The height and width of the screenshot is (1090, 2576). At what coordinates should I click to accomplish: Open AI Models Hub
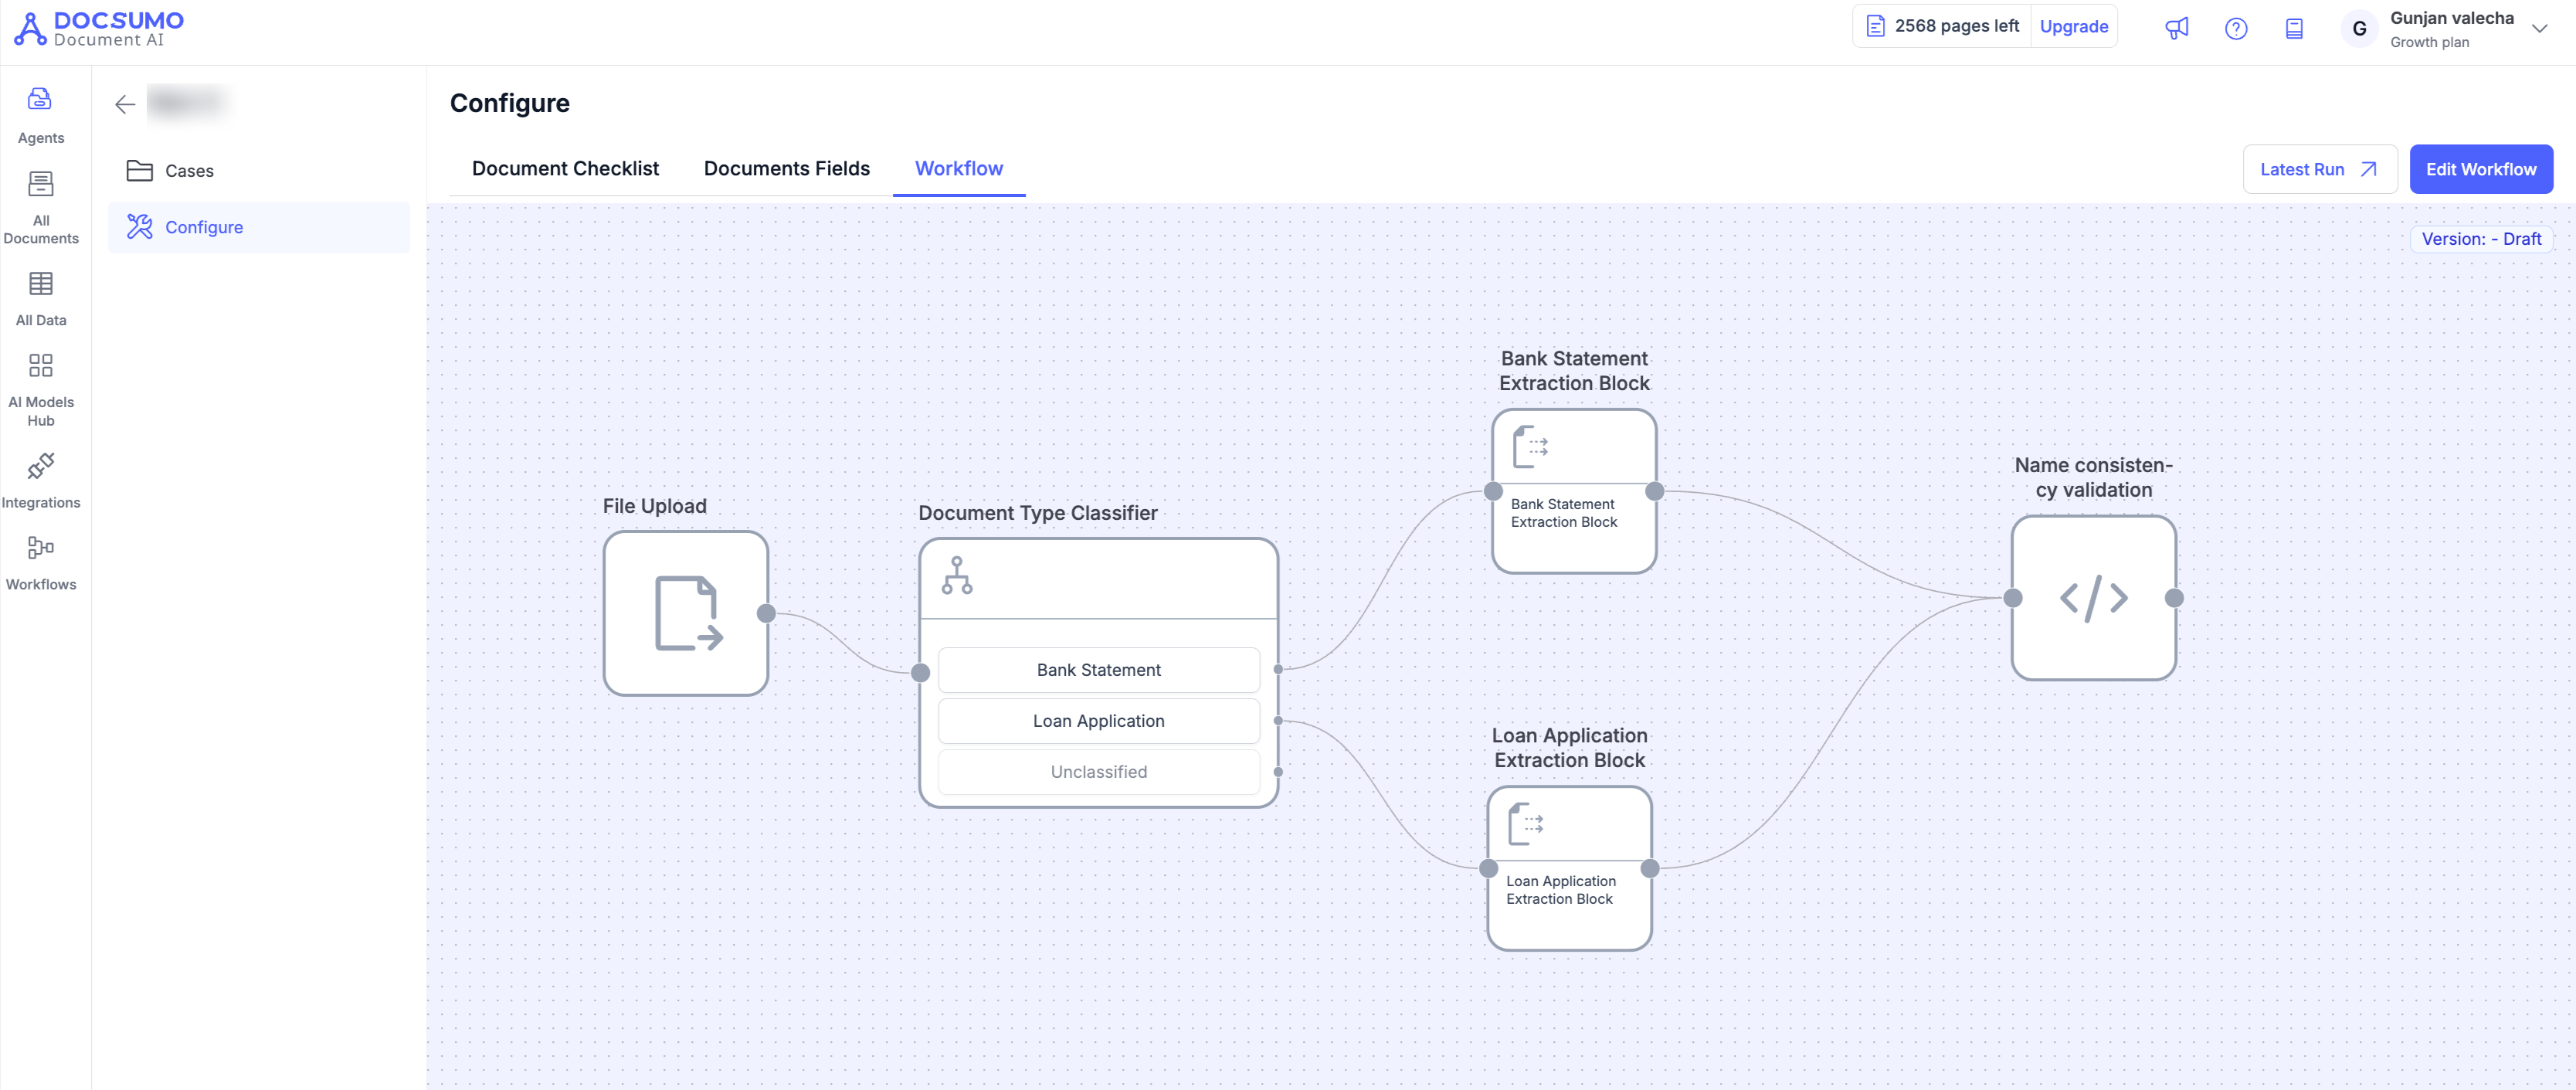40,389
